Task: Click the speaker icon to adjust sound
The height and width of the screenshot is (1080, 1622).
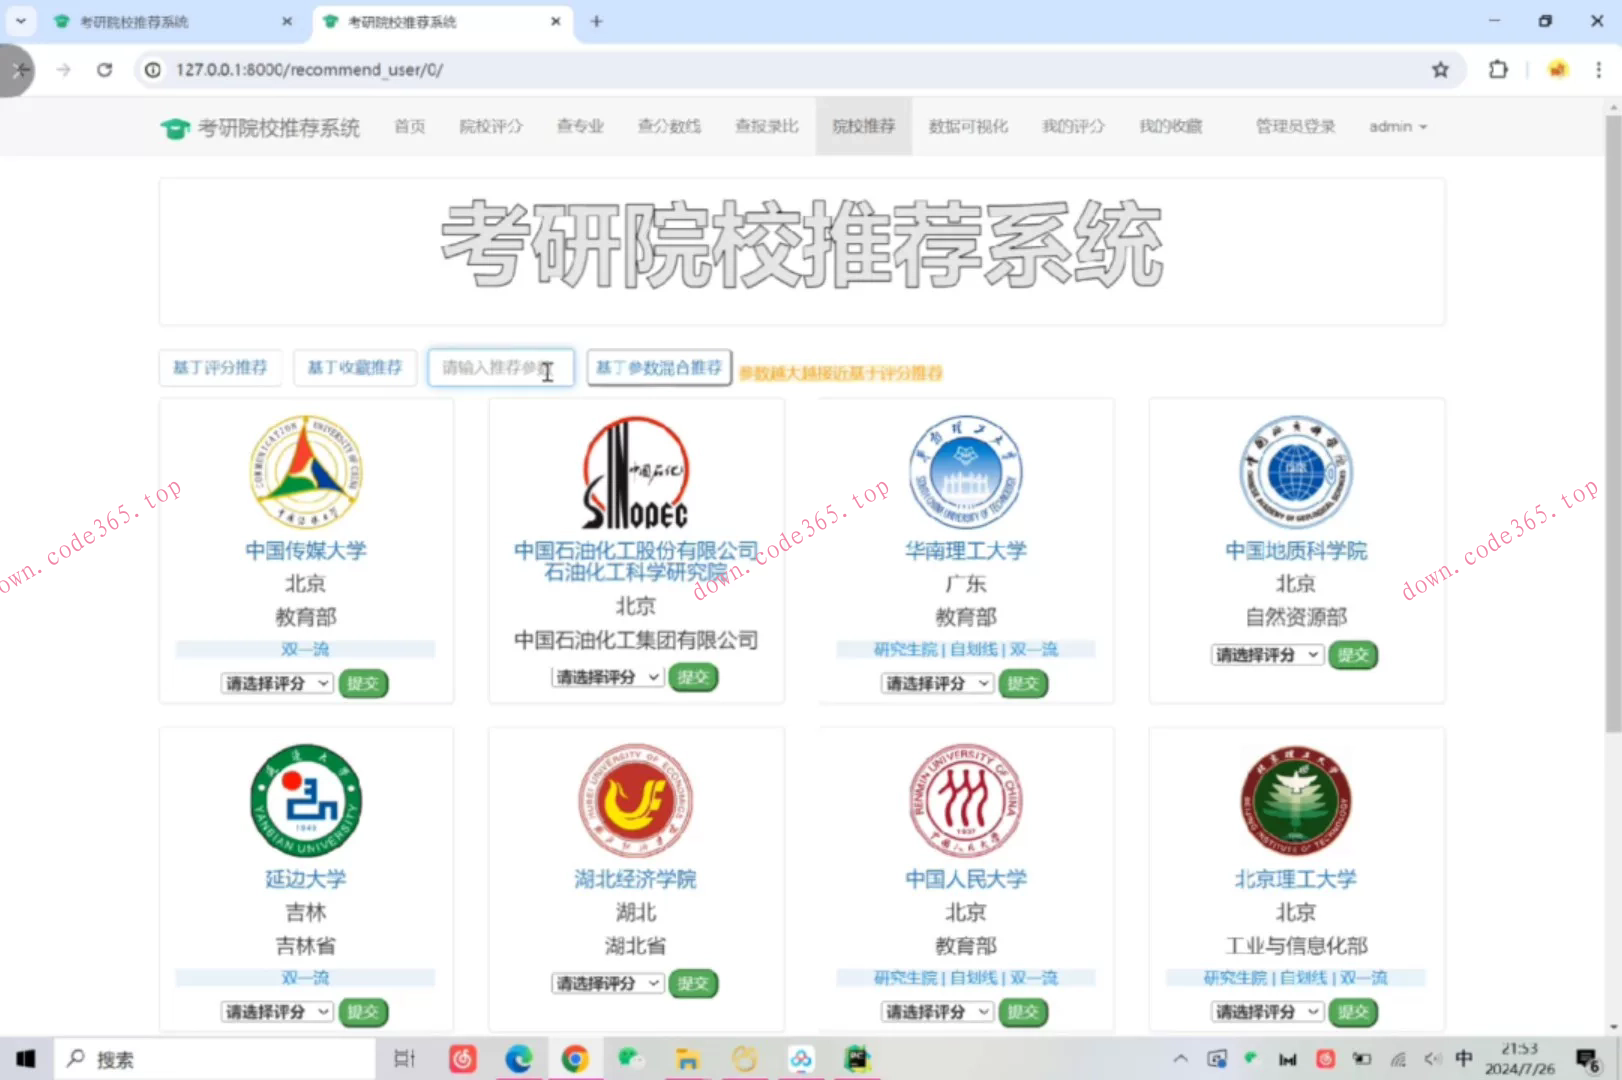Action: click(1432, 1058)
